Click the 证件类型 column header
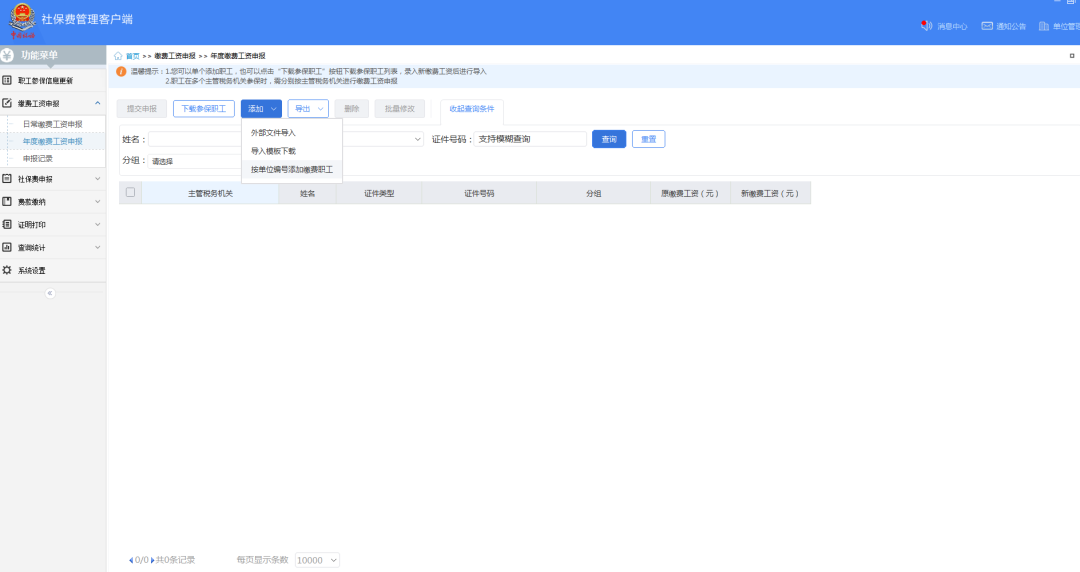 click(x=379, y=194)
